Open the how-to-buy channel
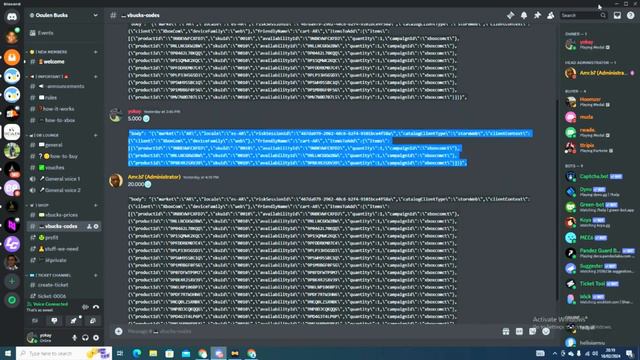The width and height of the screenshot is (640, 360). point(63,156)
